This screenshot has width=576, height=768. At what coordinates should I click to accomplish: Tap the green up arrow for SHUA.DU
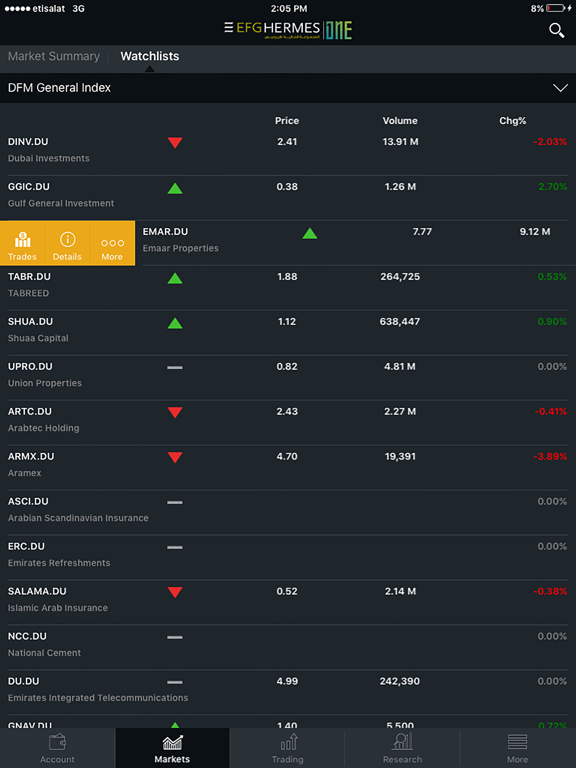pos(175,323)
